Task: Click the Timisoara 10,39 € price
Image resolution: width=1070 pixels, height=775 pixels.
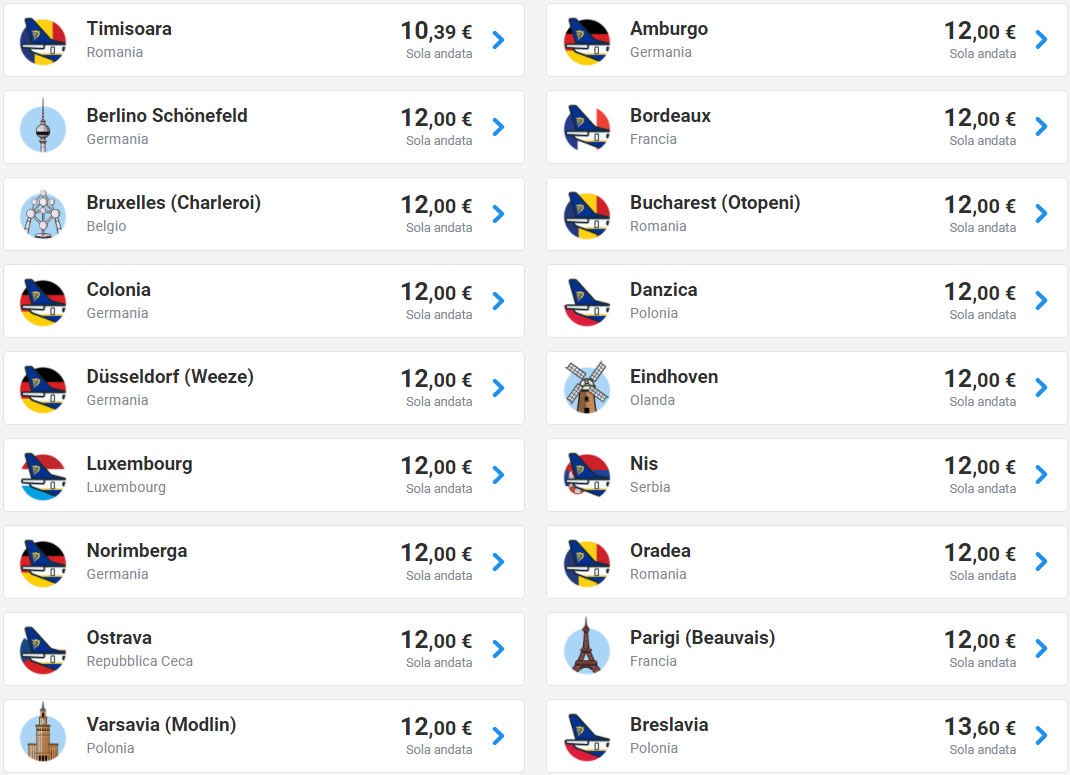Action: (436, 31)
